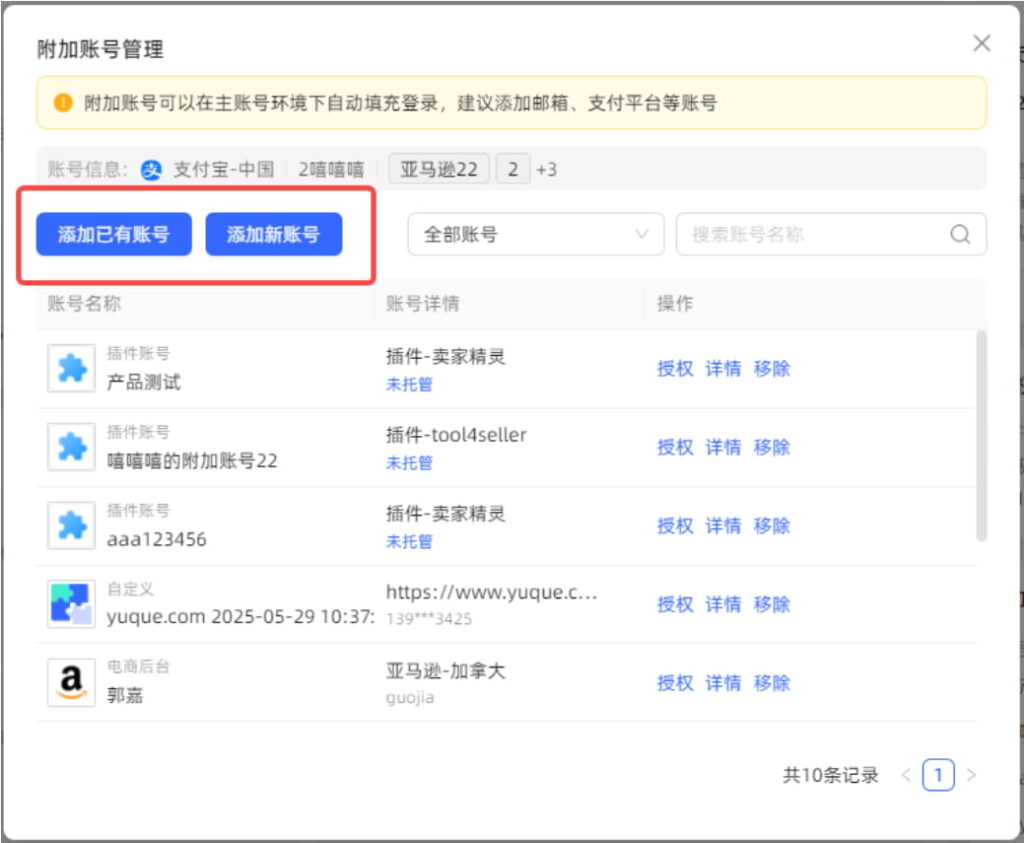The image size is (1024, 843).
Task: Select page 1 in pagination
Action: pos(938,775)
